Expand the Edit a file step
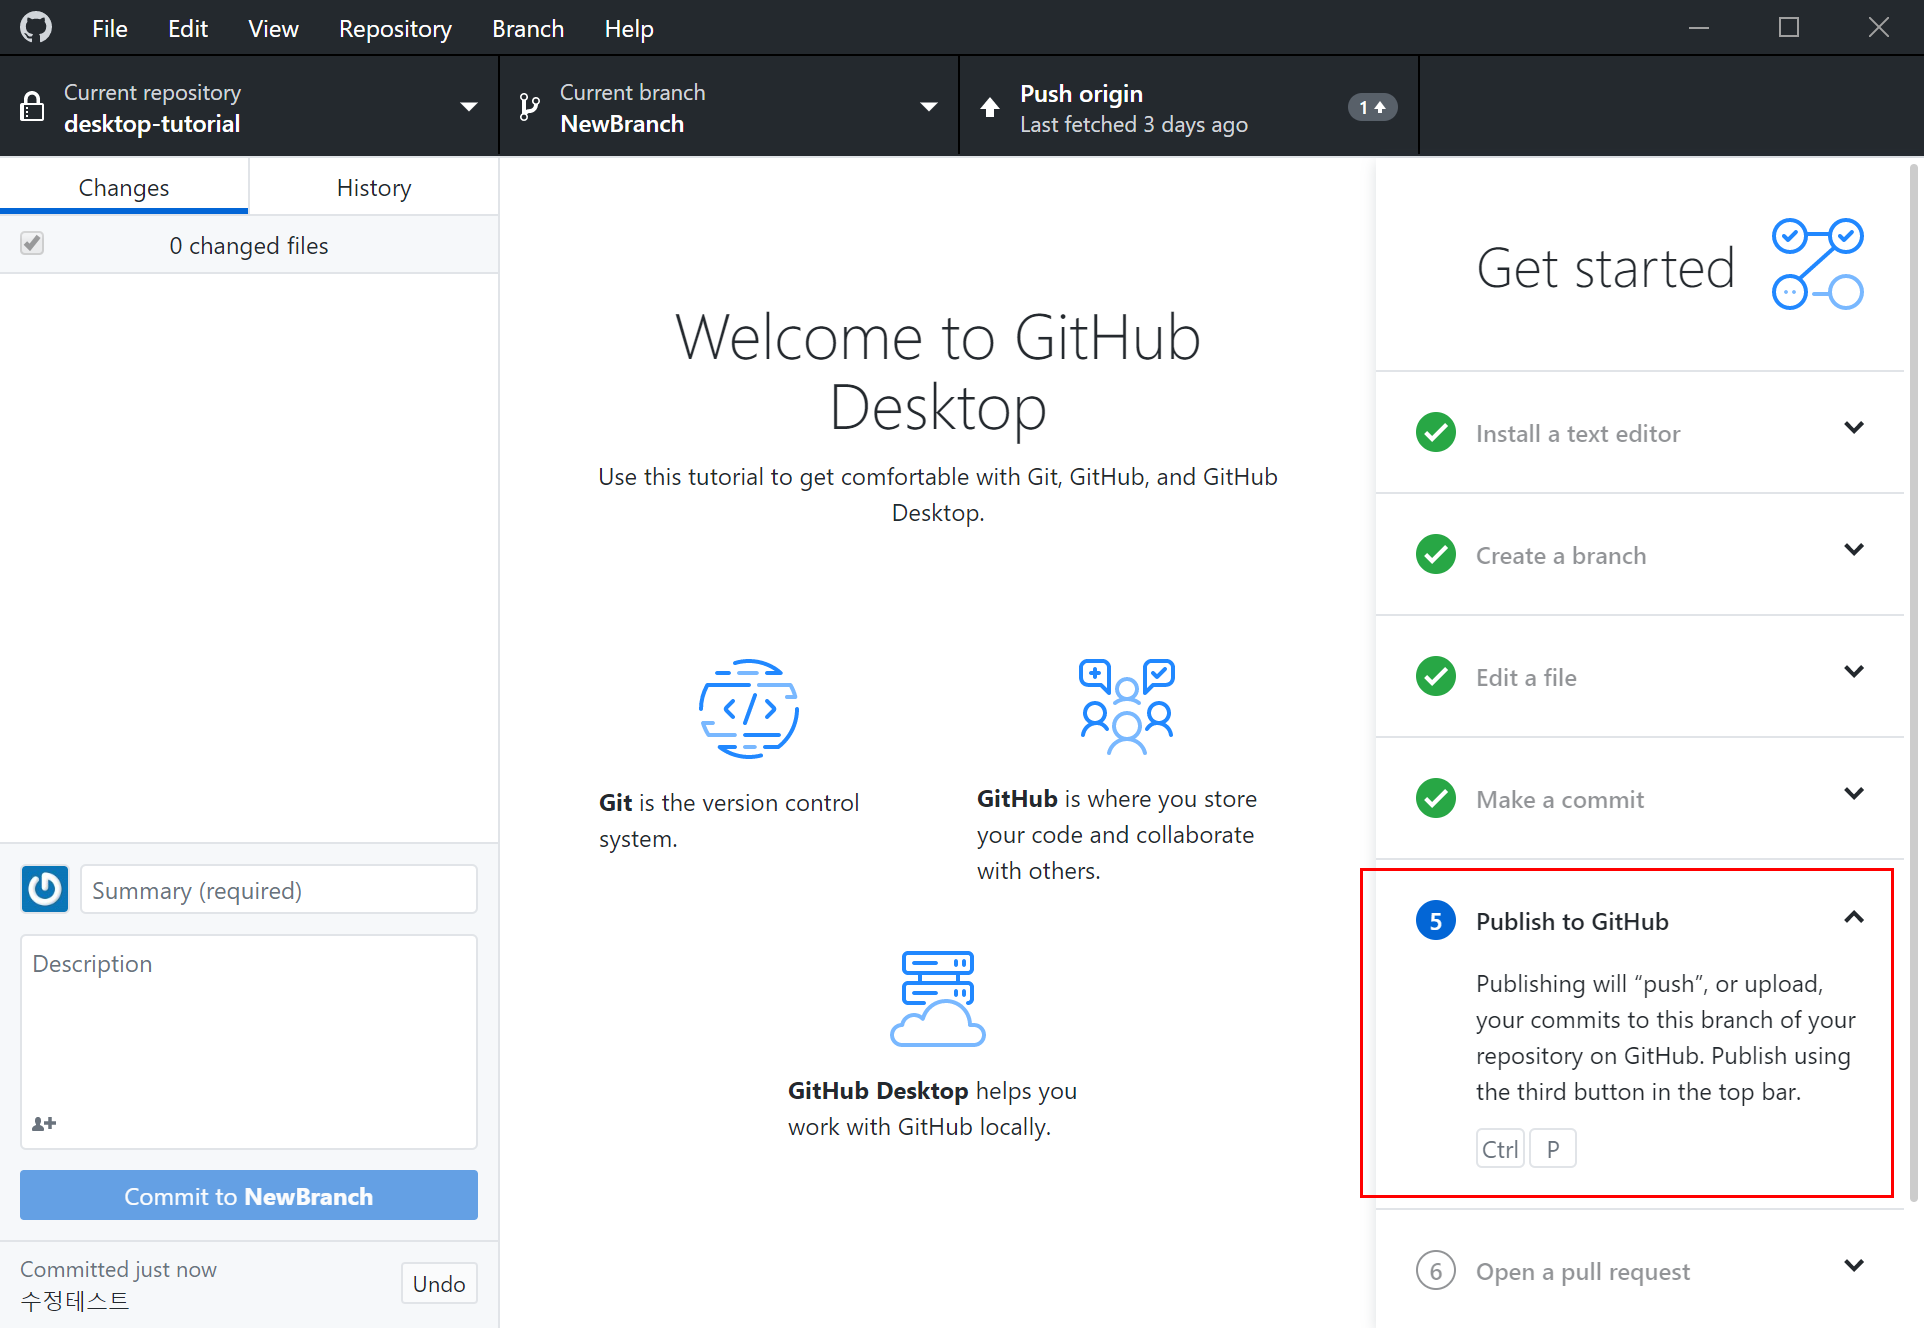 click(x=1854, y=672)
